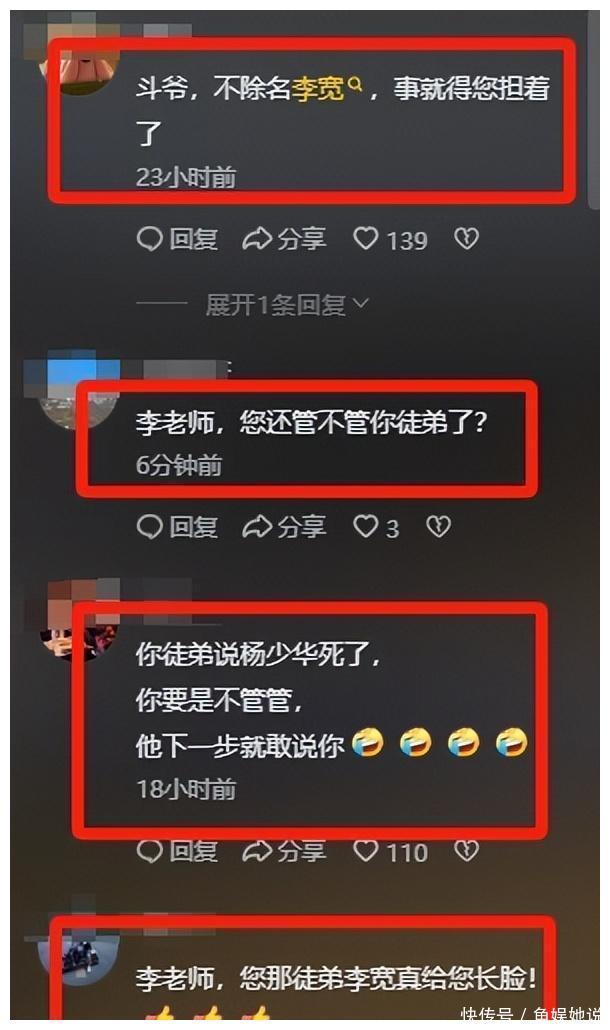Image resolution: width=610 pixels, height=1030 pixels.
Task: Dislike the 18小时前 comment
Action: [466, 851]
